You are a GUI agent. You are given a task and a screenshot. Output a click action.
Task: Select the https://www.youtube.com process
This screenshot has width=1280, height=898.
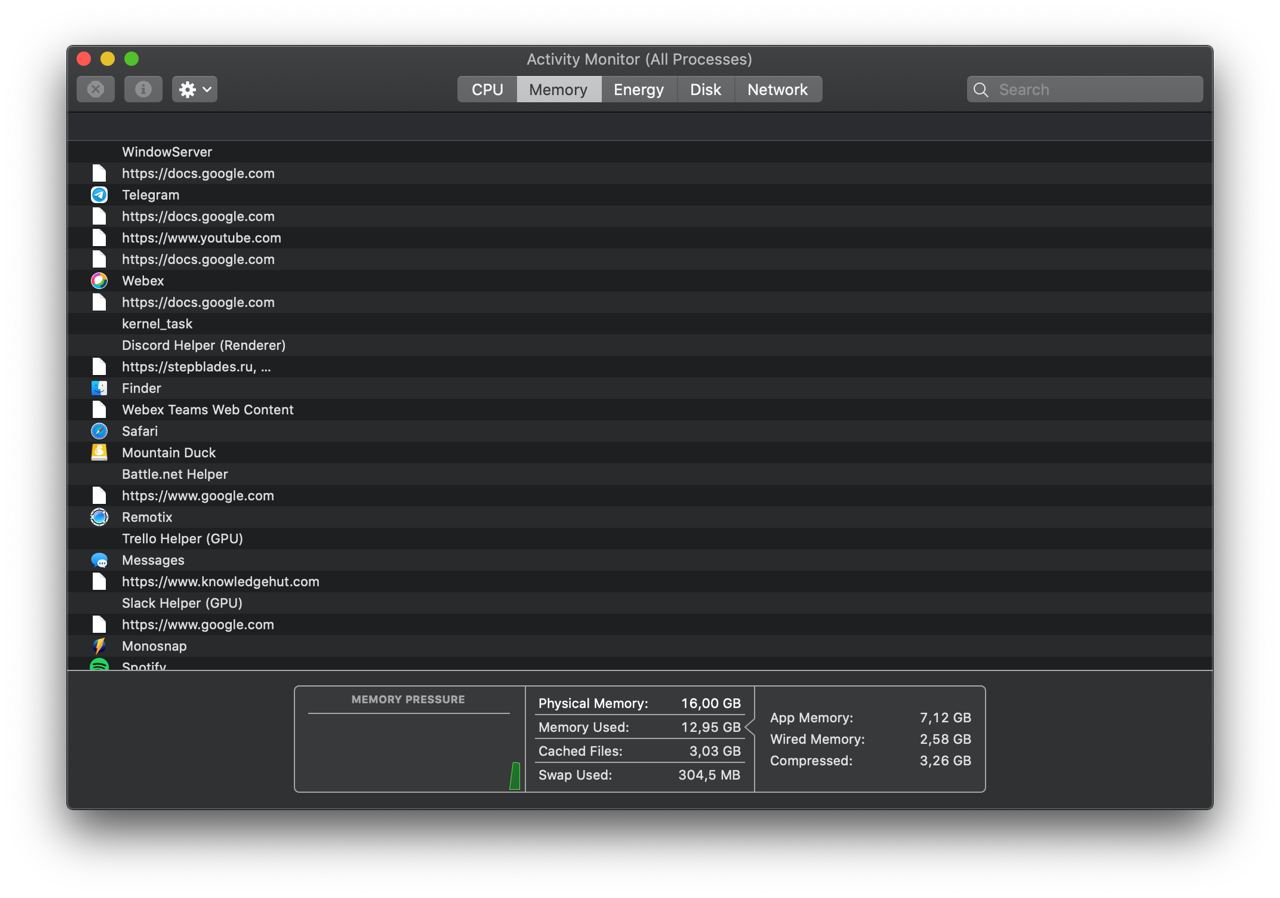(640, 238)
